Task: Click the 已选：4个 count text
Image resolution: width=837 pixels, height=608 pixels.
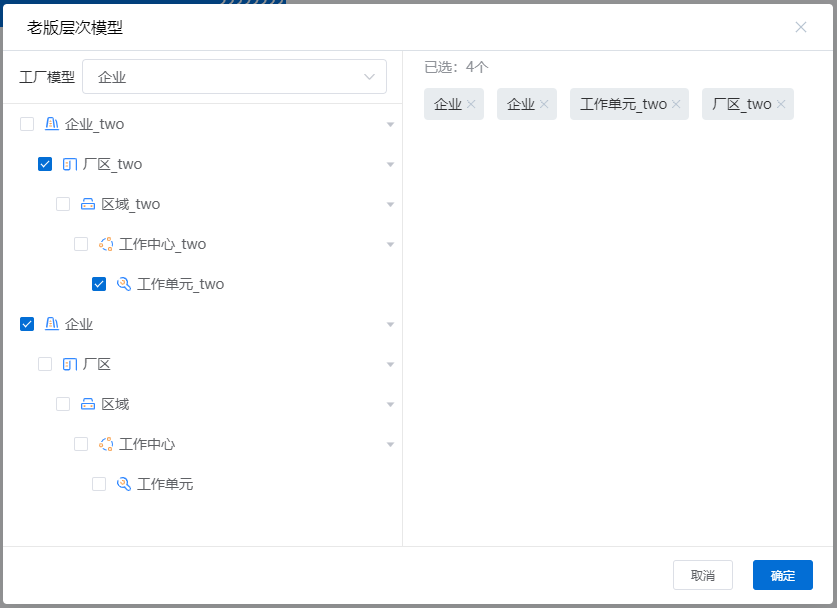Action: pos(456,67)
